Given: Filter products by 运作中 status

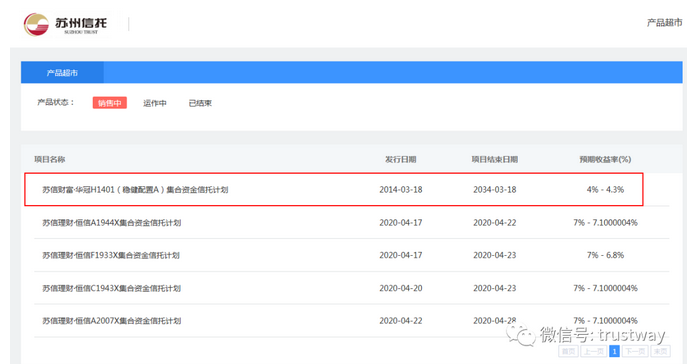Looking at the screenshot, I should coord(154,103).
